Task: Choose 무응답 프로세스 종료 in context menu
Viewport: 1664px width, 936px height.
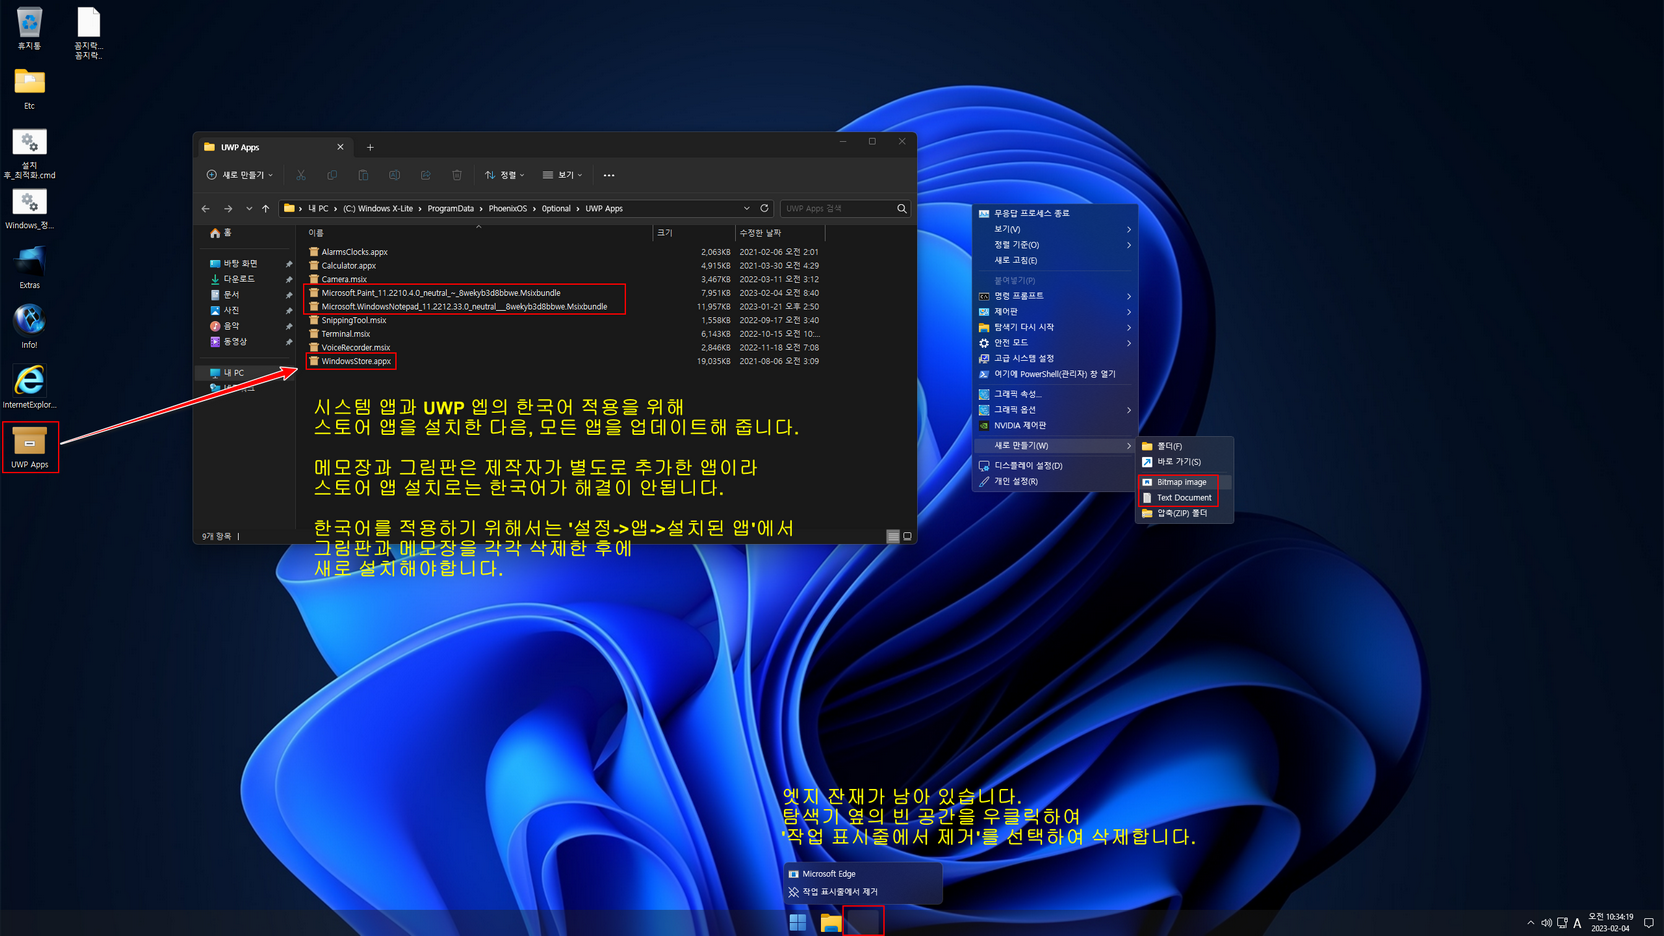Action: [1056, 214]
